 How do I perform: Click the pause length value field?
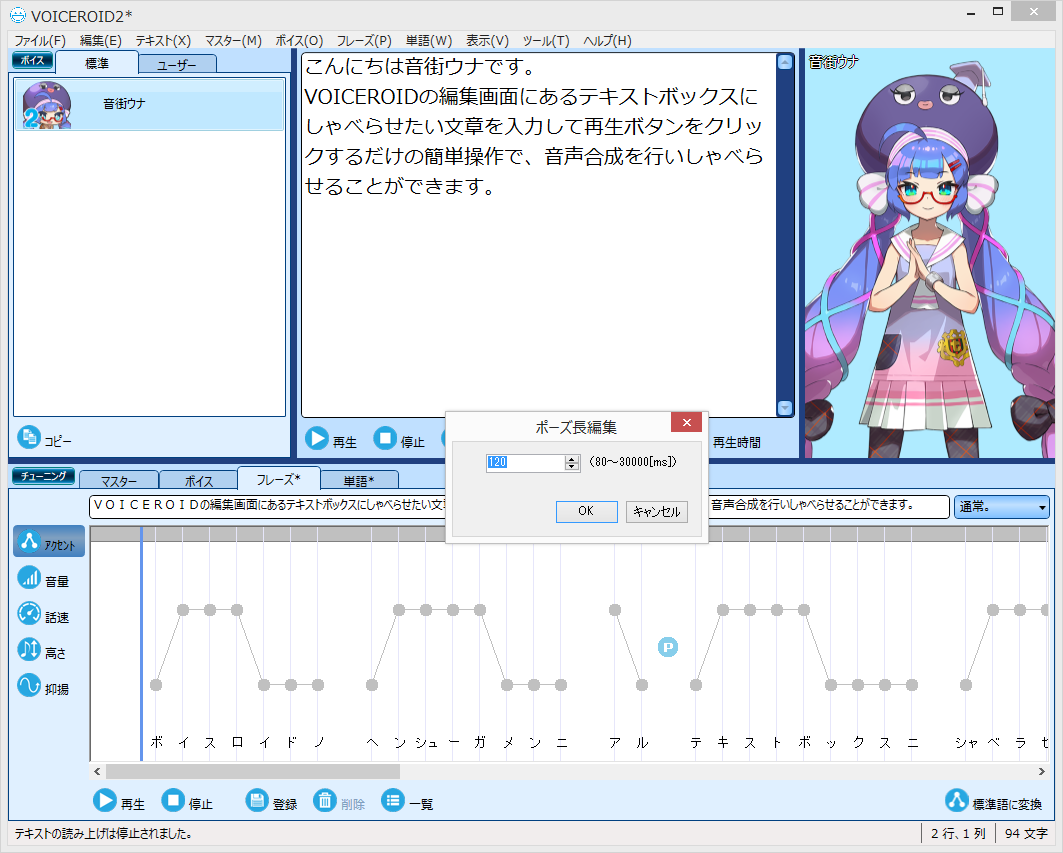(x=525, y=462)
